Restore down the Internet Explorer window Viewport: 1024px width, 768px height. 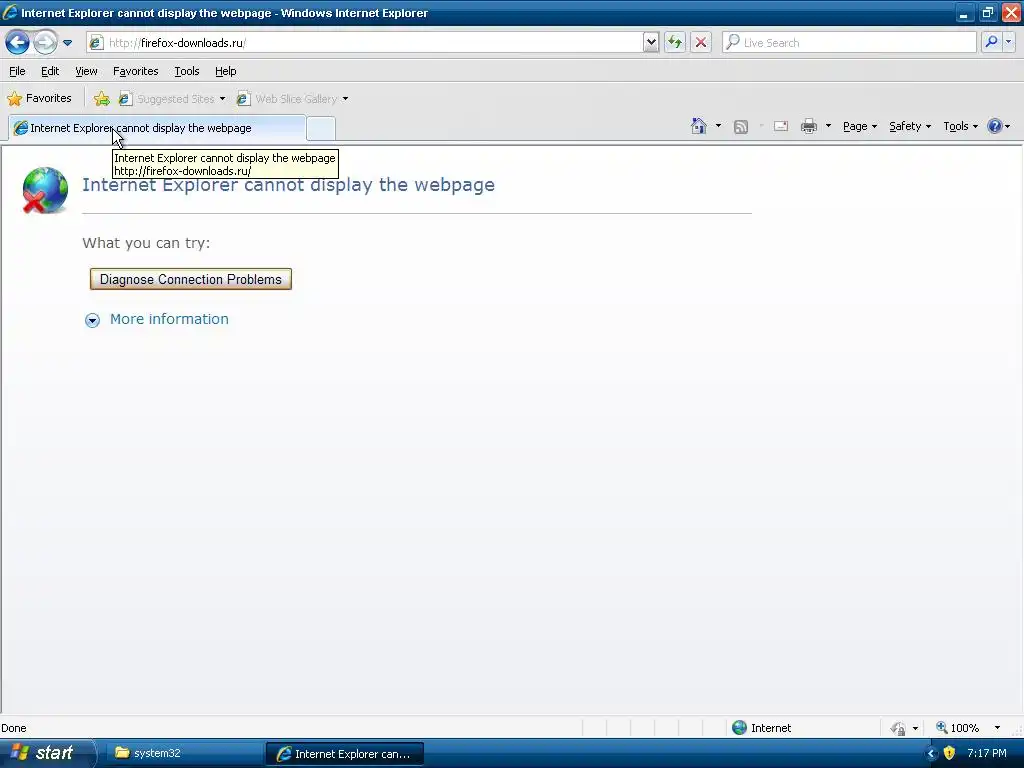[x=987, y=12]
